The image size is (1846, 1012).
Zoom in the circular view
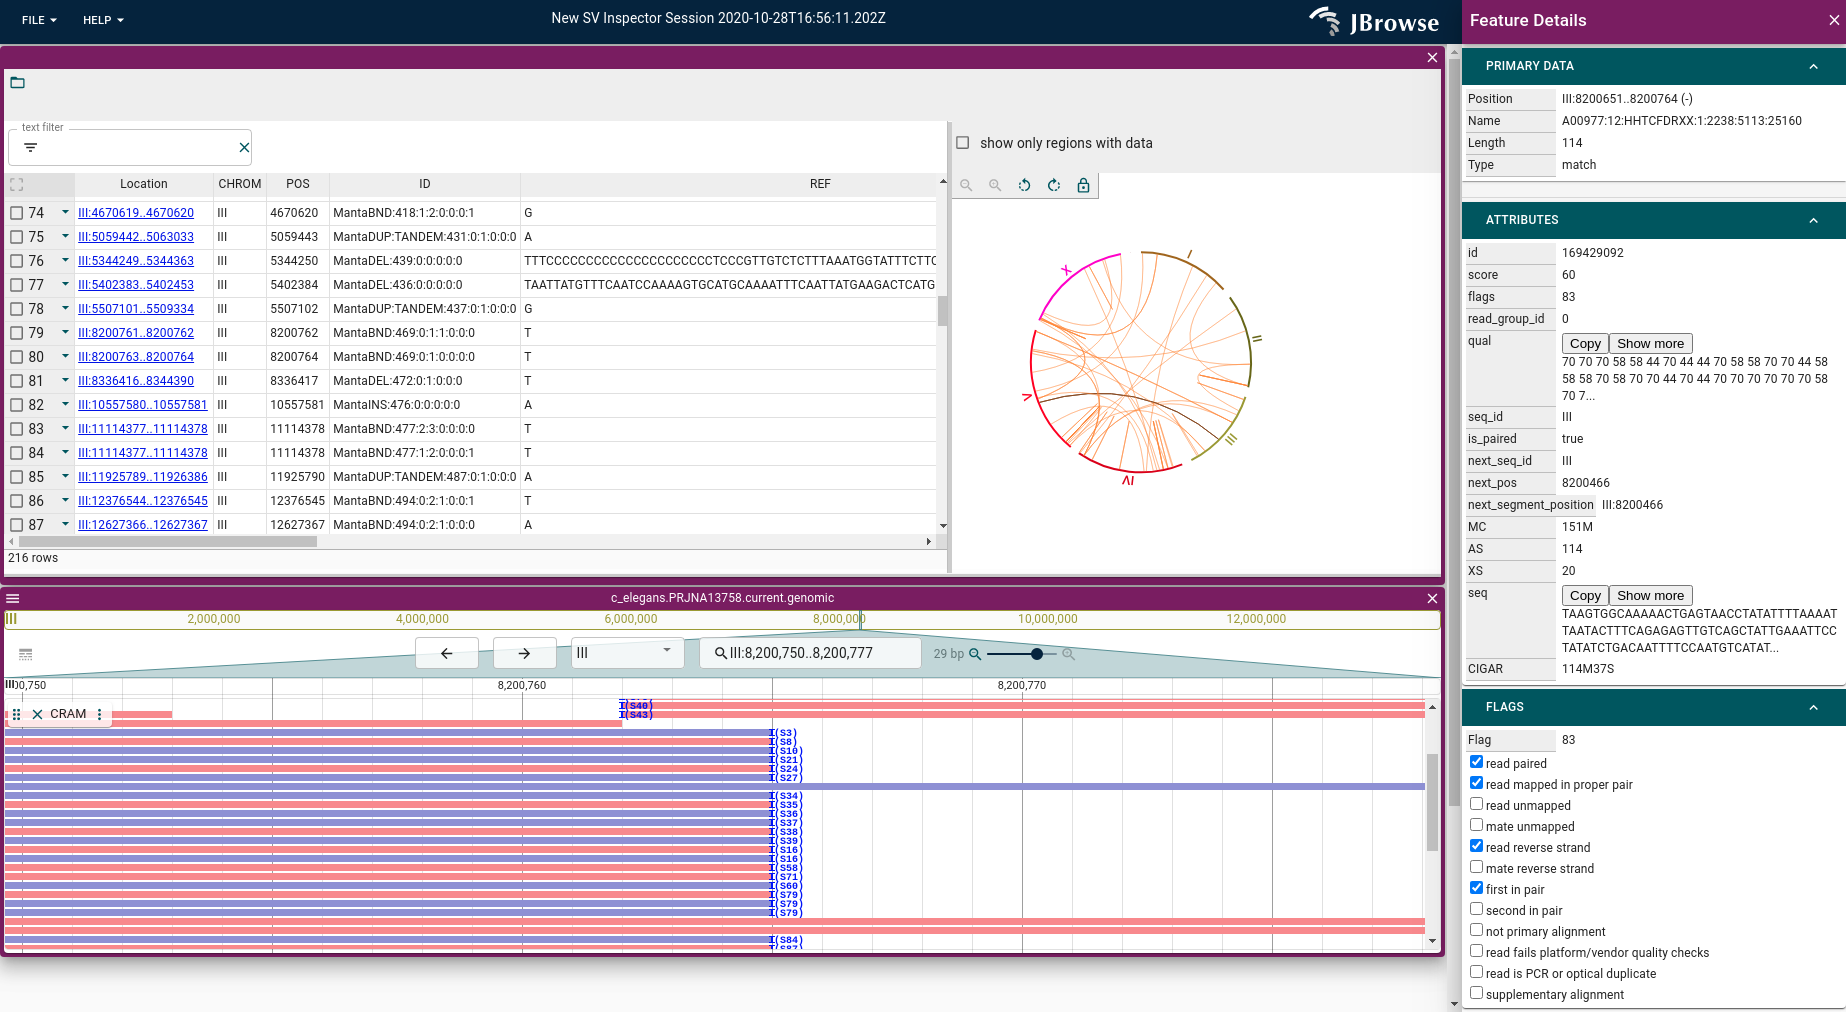995,185
